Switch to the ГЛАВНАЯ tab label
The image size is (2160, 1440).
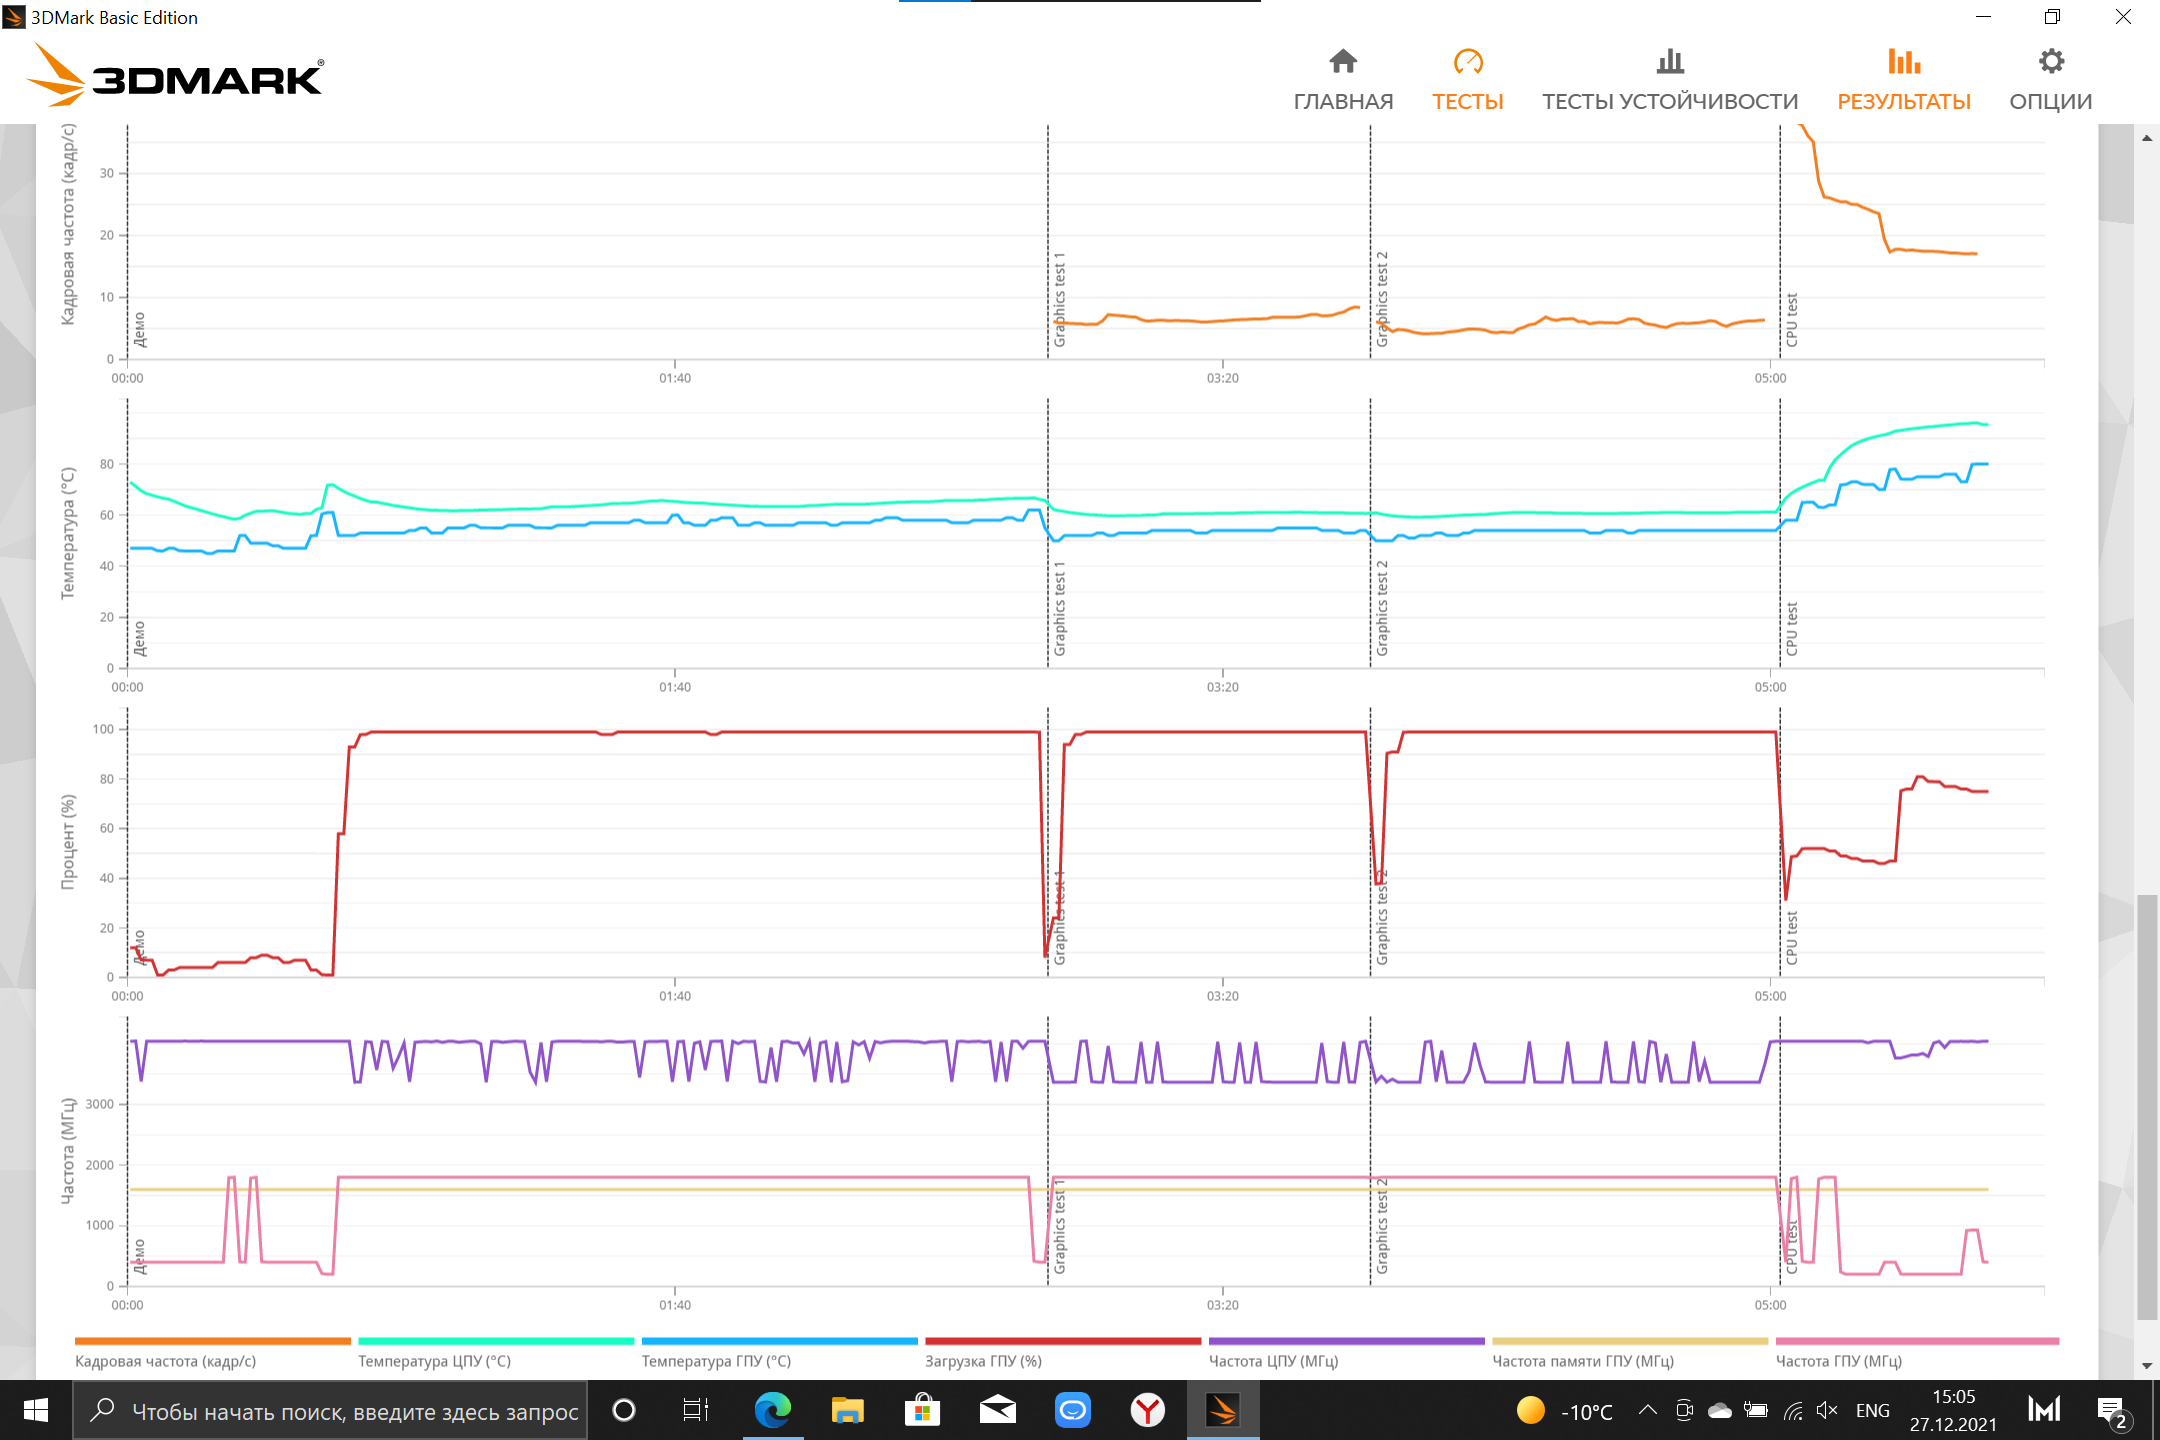[1342, 102]
